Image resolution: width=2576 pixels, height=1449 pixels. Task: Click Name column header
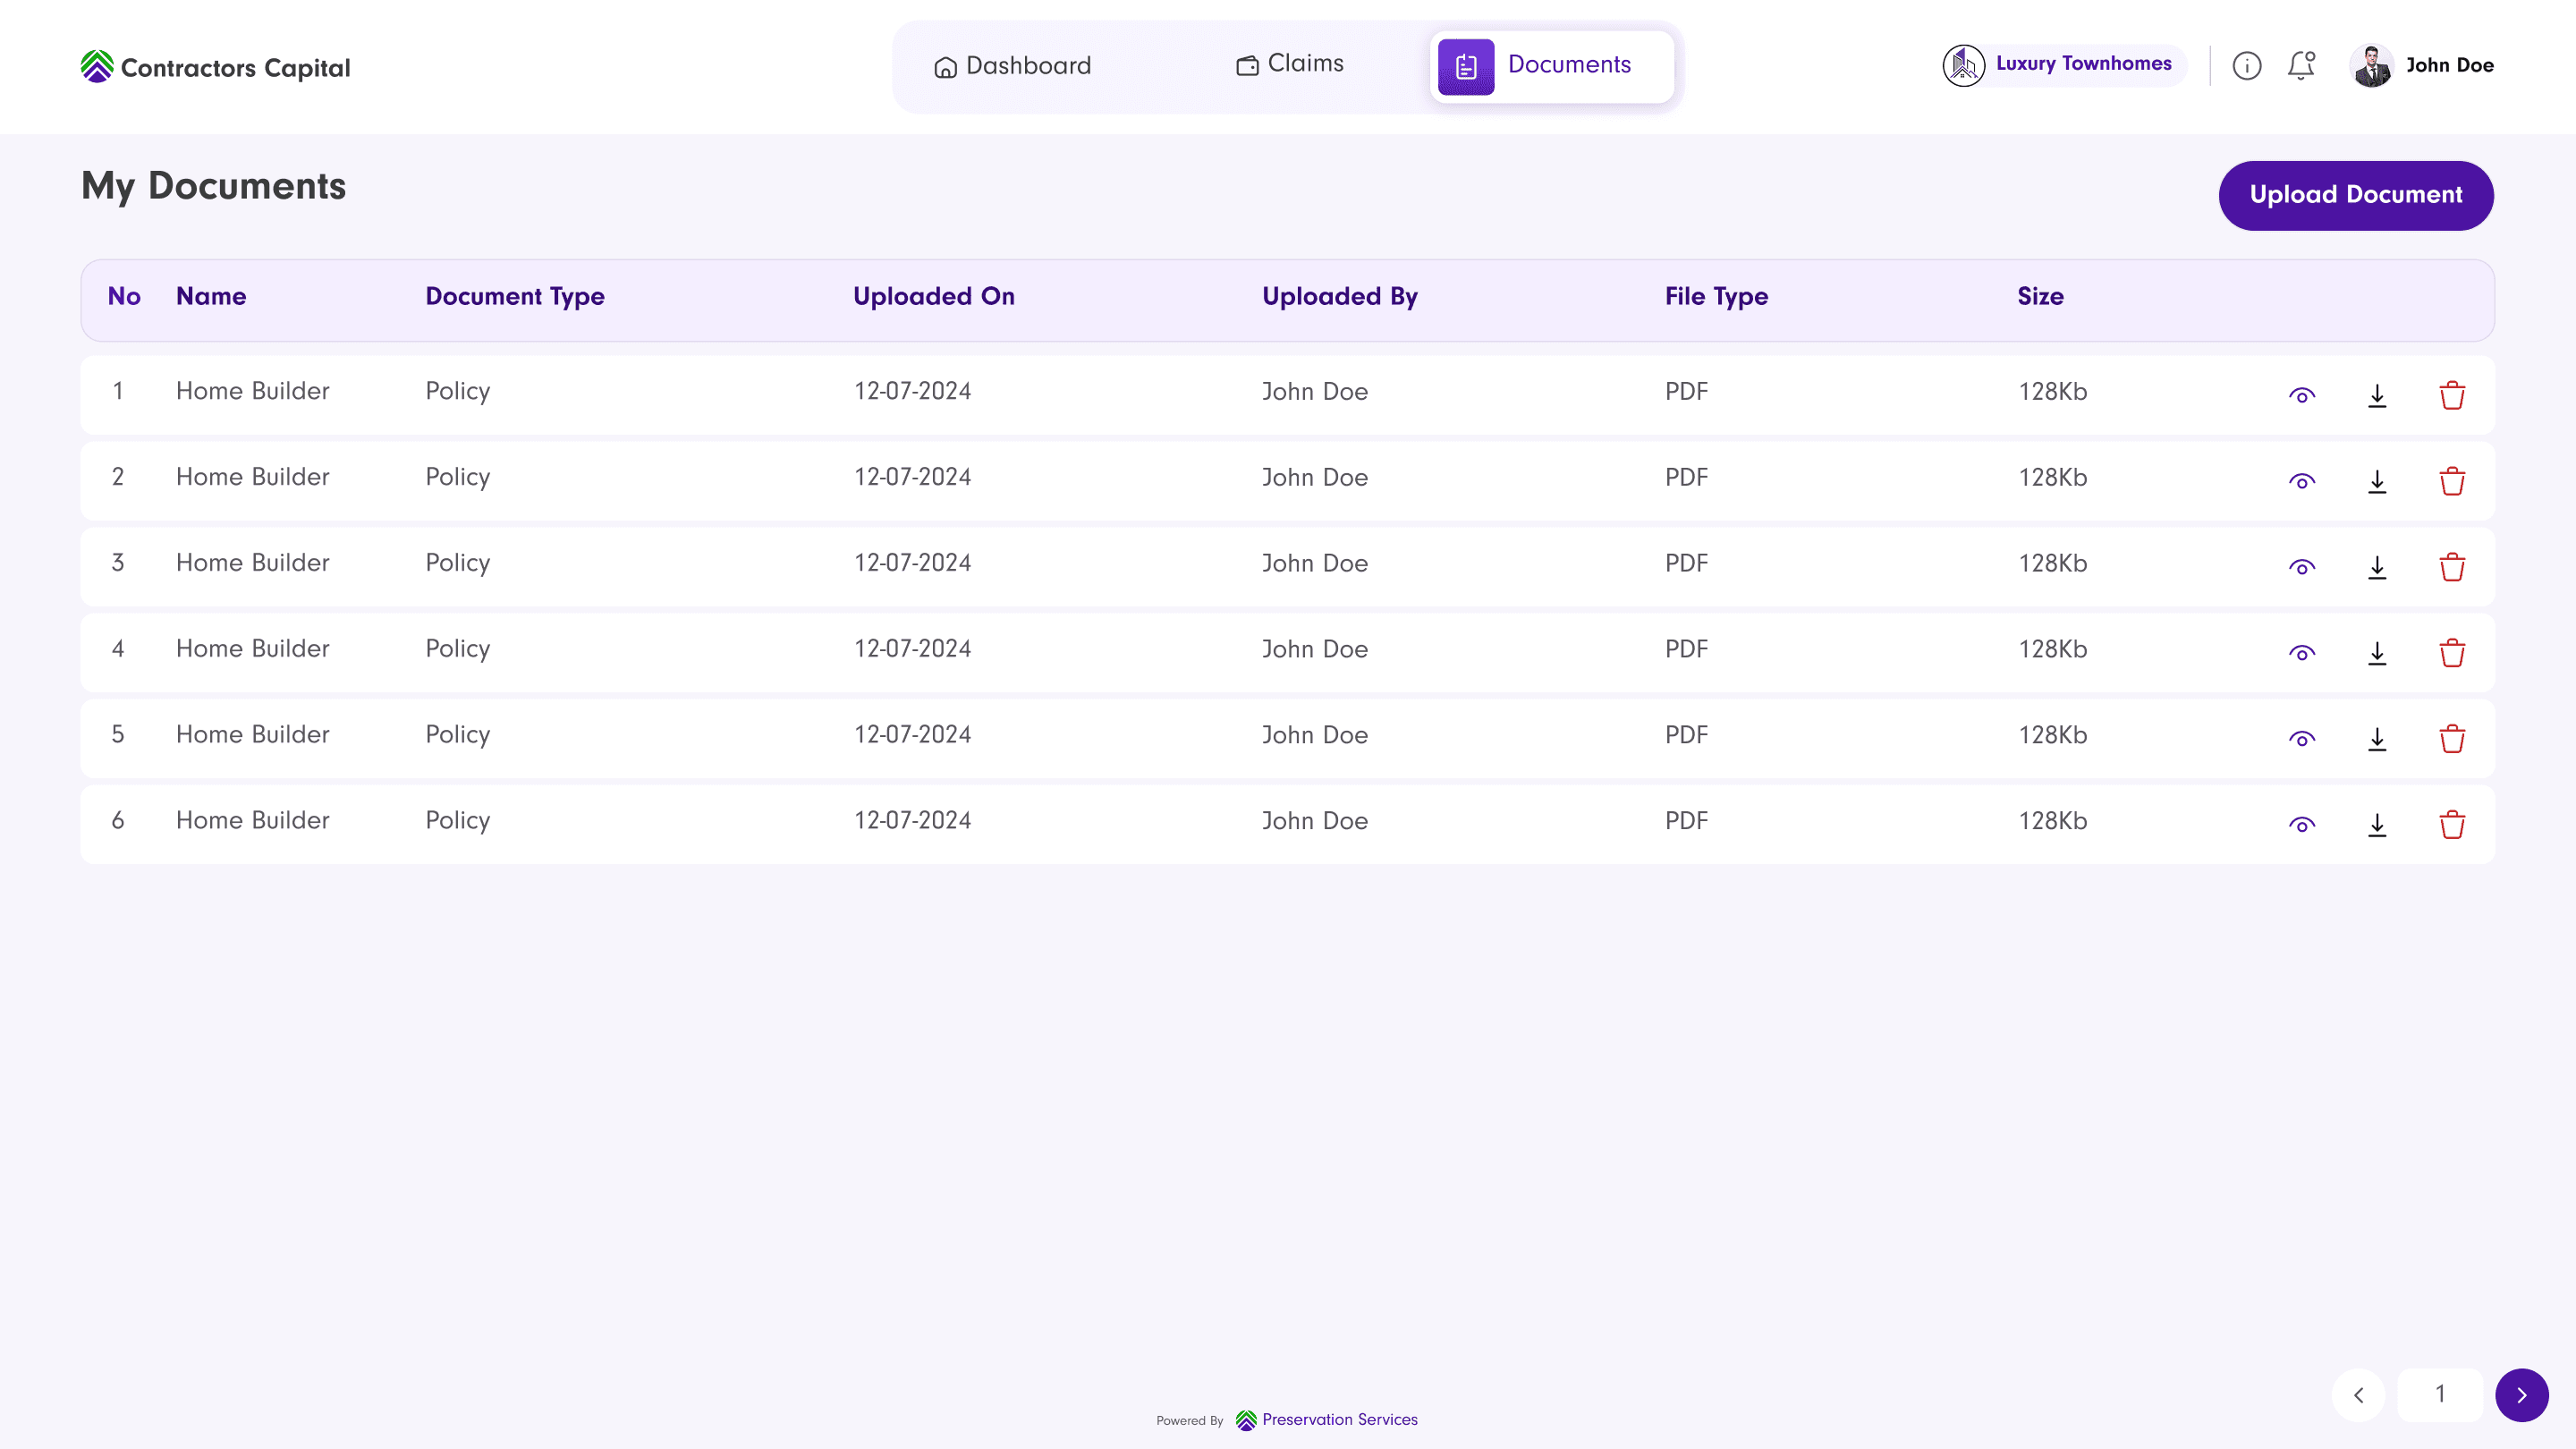click(211, 296)
